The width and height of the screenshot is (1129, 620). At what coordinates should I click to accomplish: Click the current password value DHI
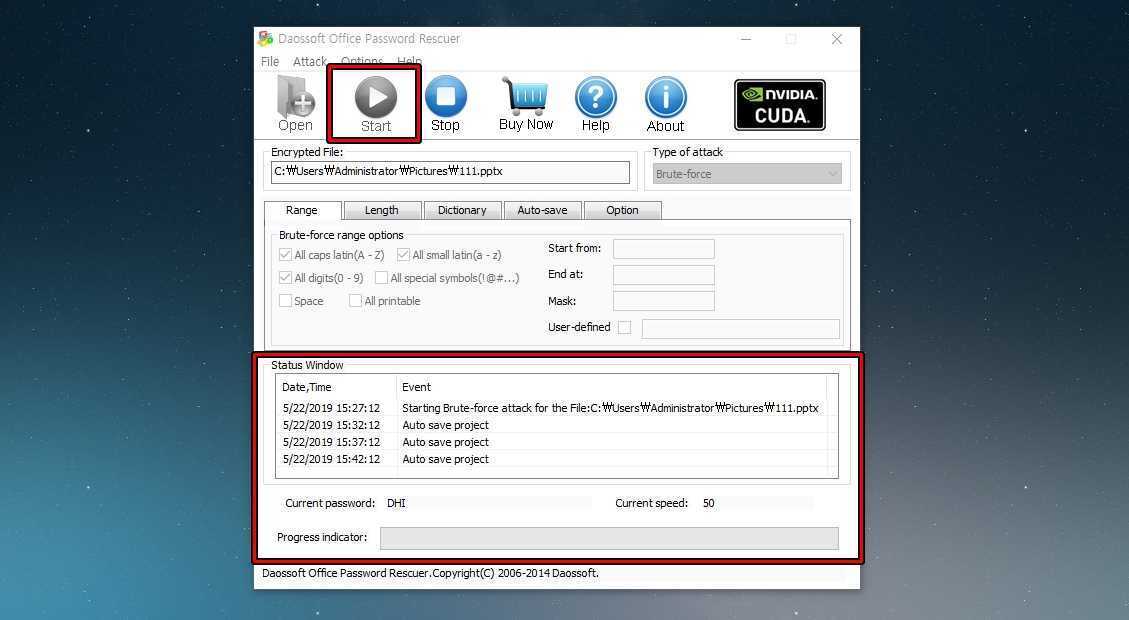396,503
